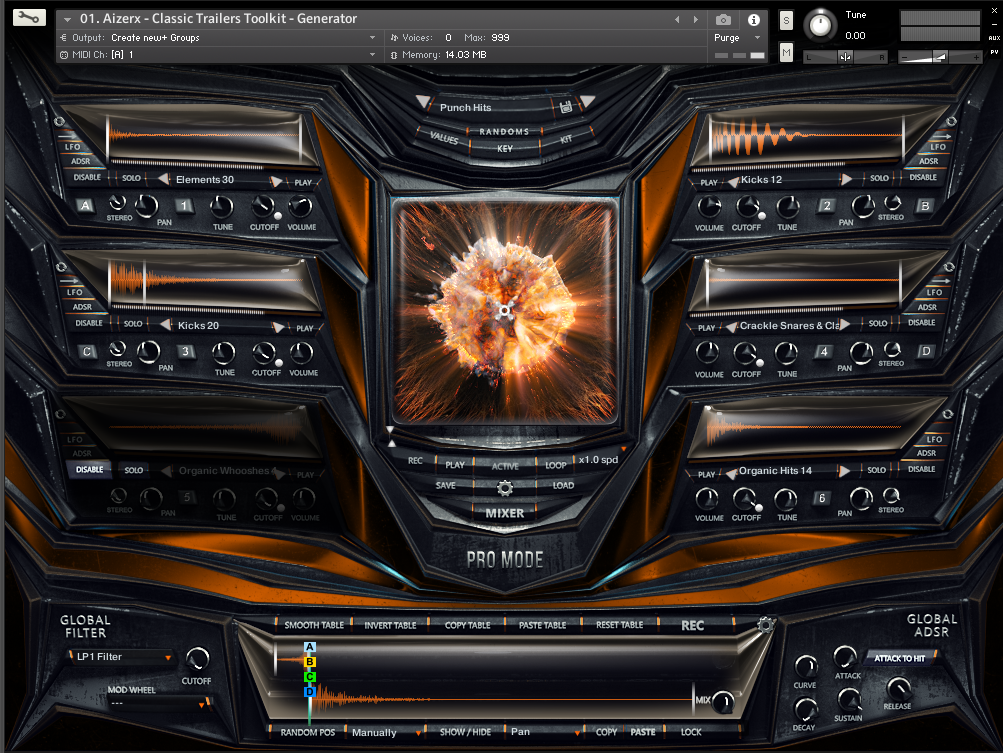1003x753 pixels.
Task: Open the MIXER page
Action: click(505, 513)
